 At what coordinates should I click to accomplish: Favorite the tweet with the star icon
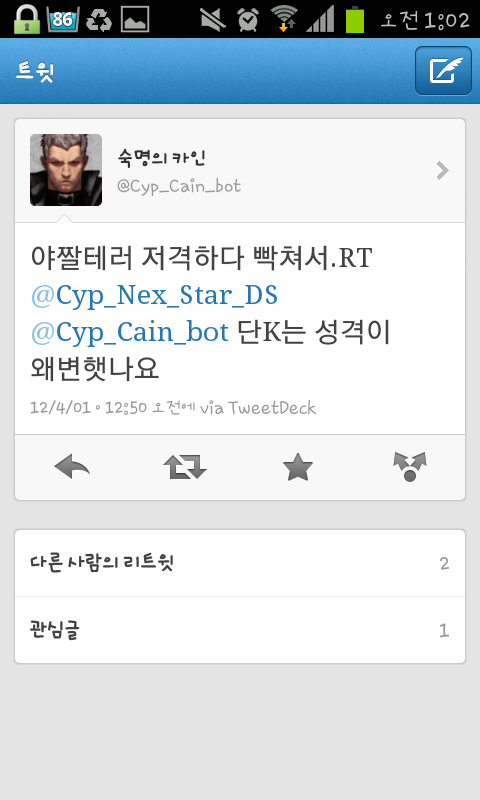pos(297,467)
